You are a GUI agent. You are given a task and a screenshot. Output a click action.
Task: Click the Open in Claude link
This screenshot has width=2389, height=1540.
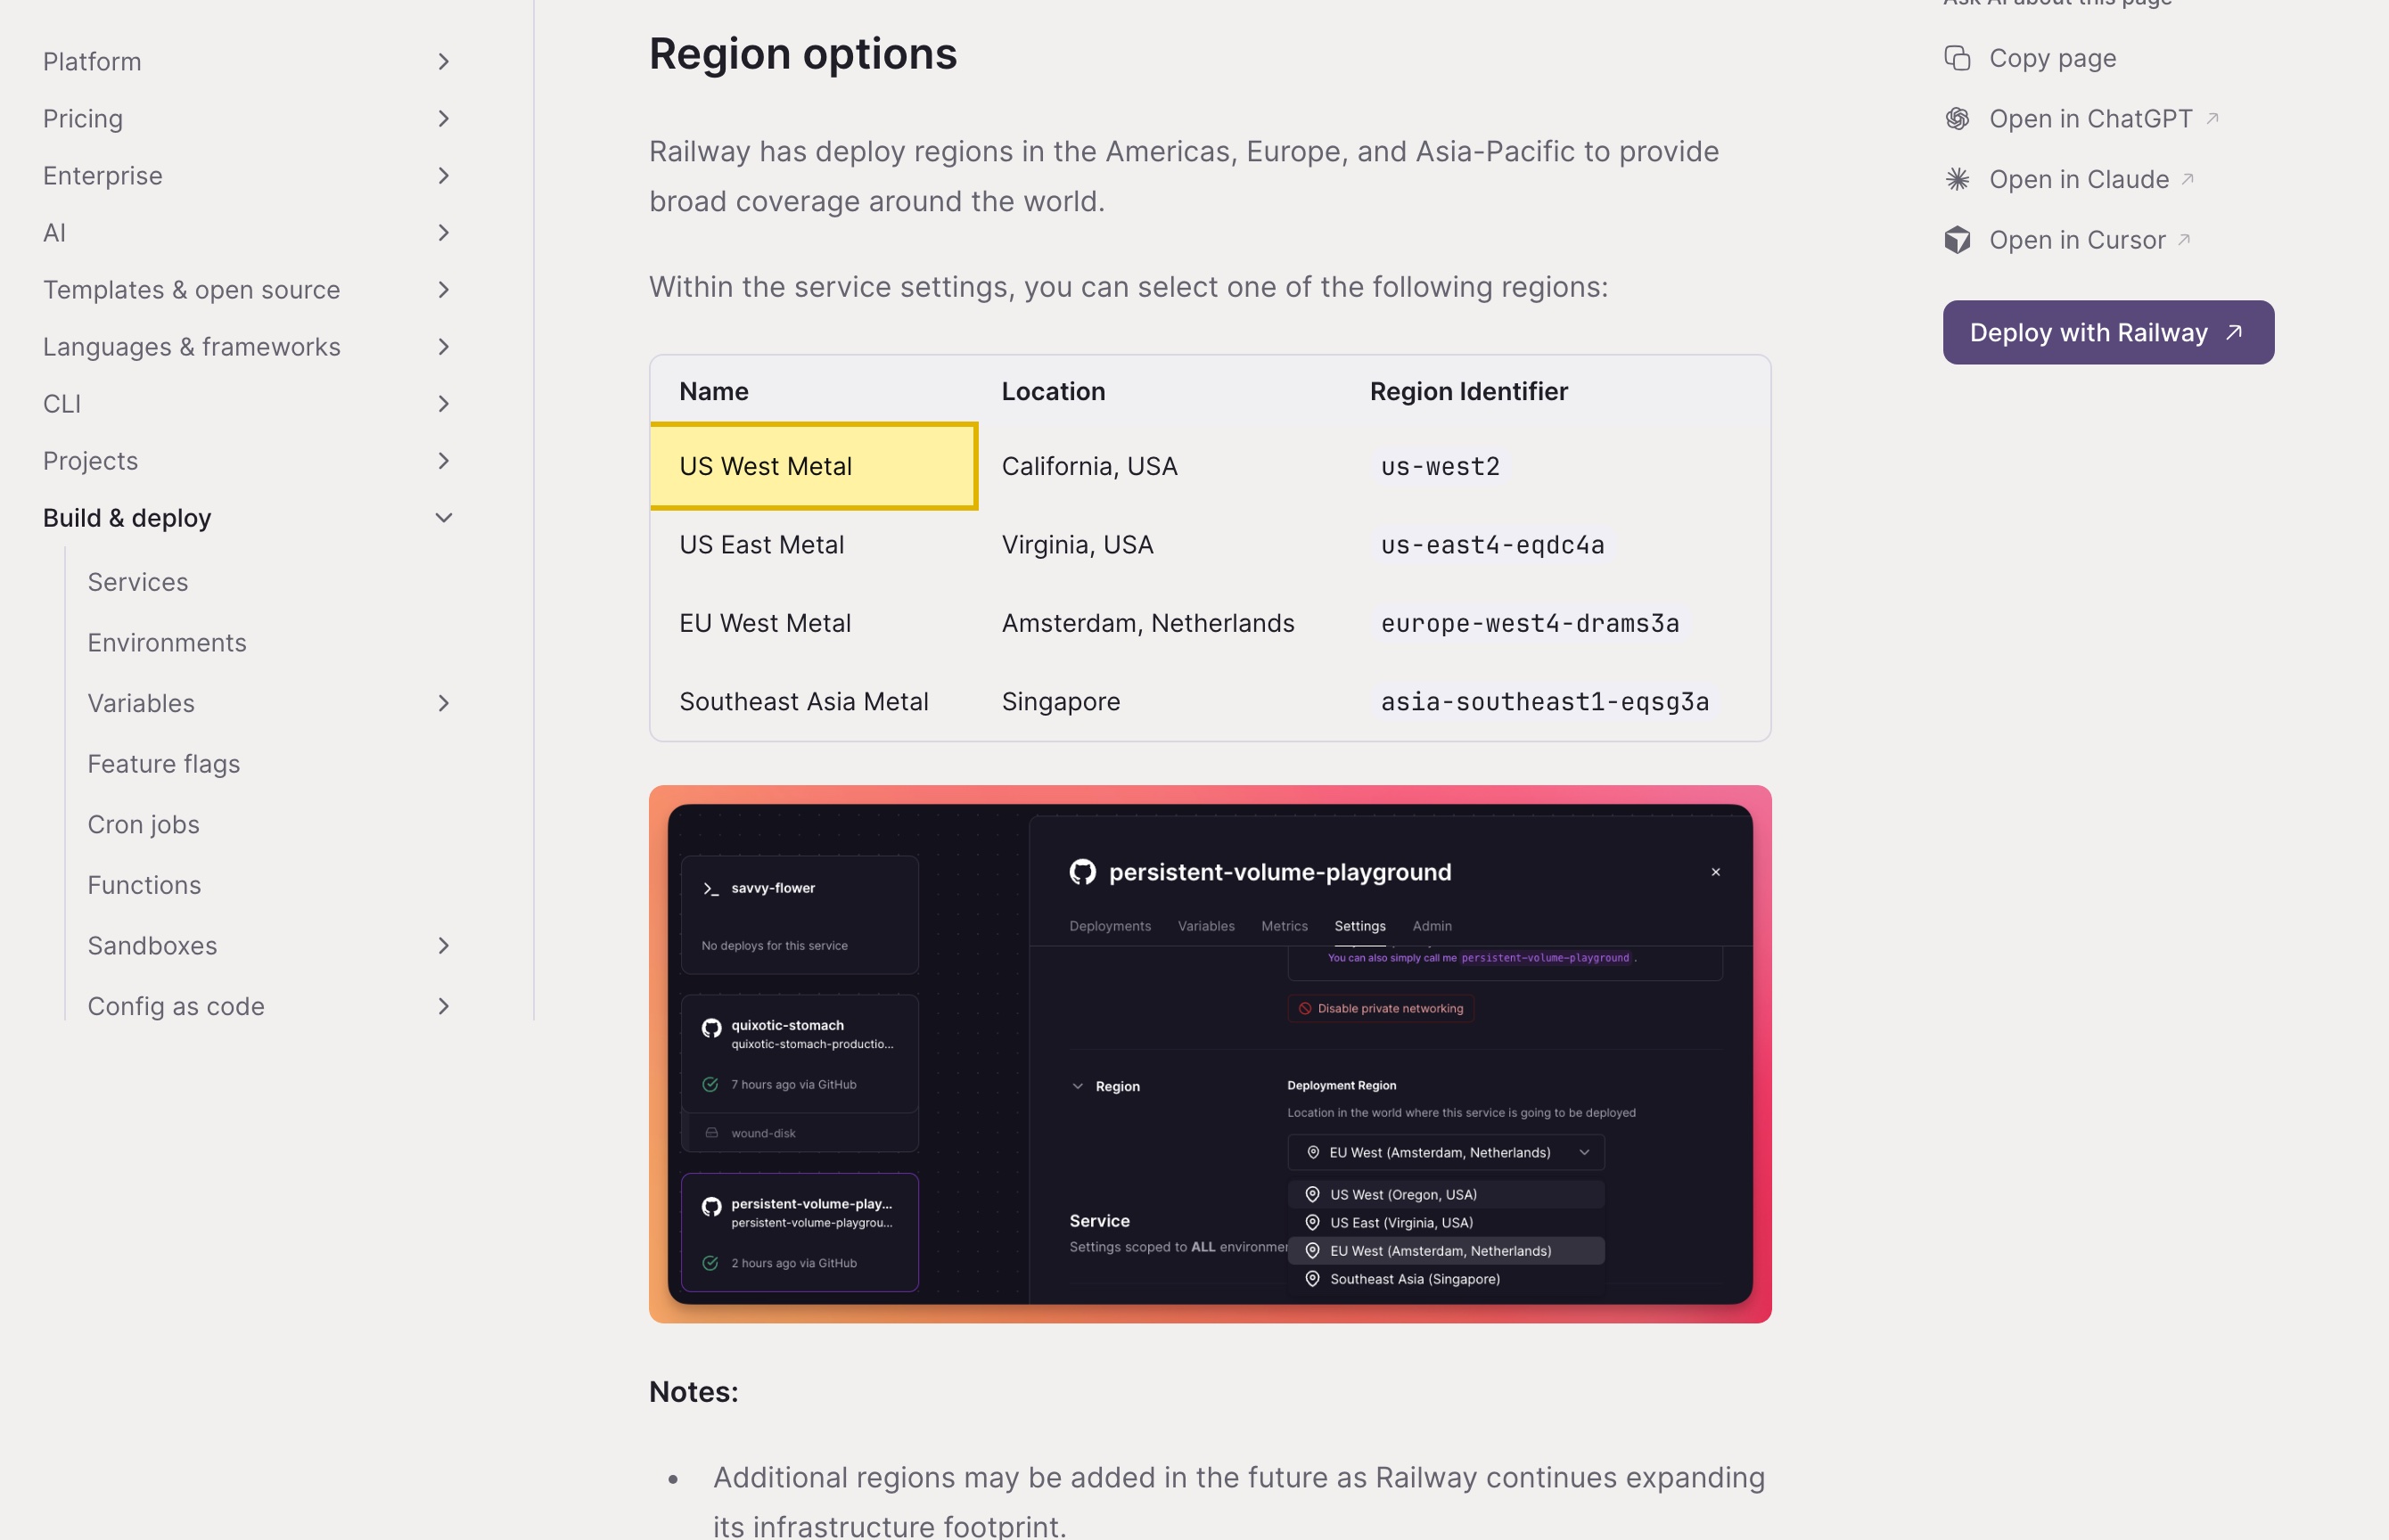tap(2079, 179)
